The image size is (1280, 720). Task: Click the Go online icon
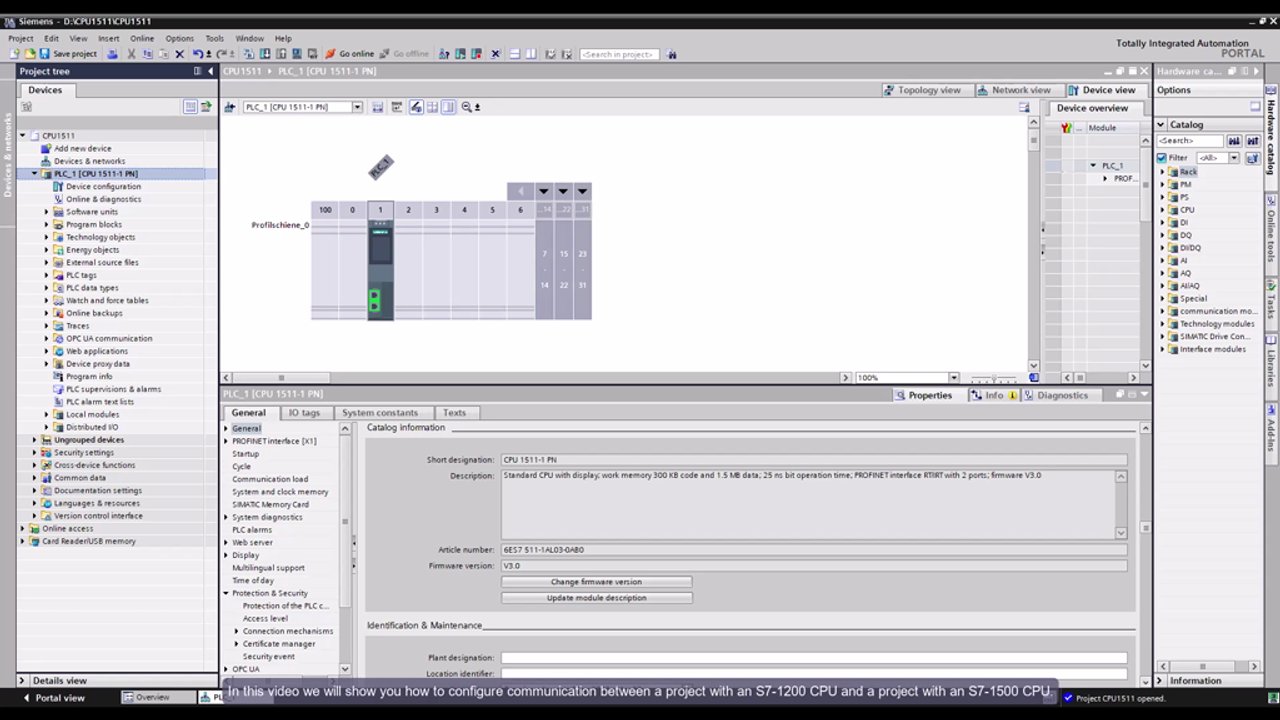tap(350, 54)
